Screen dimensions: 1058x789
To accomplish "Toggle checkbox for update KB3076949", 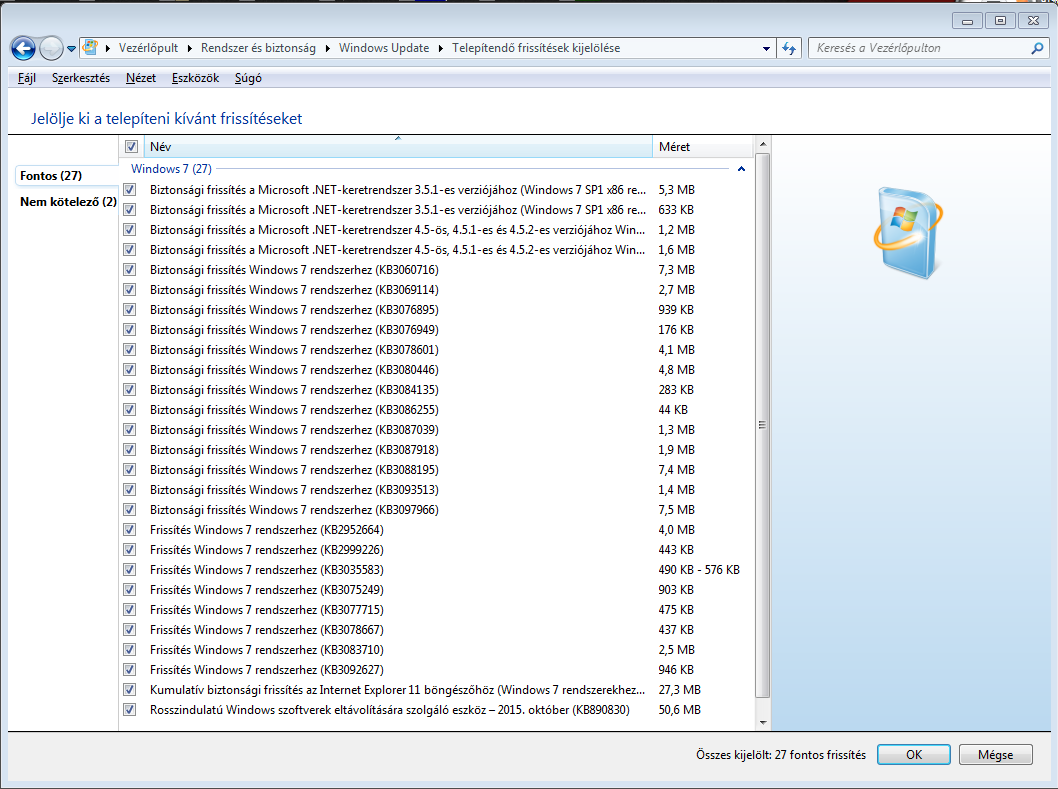I will click(x=130, y=330).
